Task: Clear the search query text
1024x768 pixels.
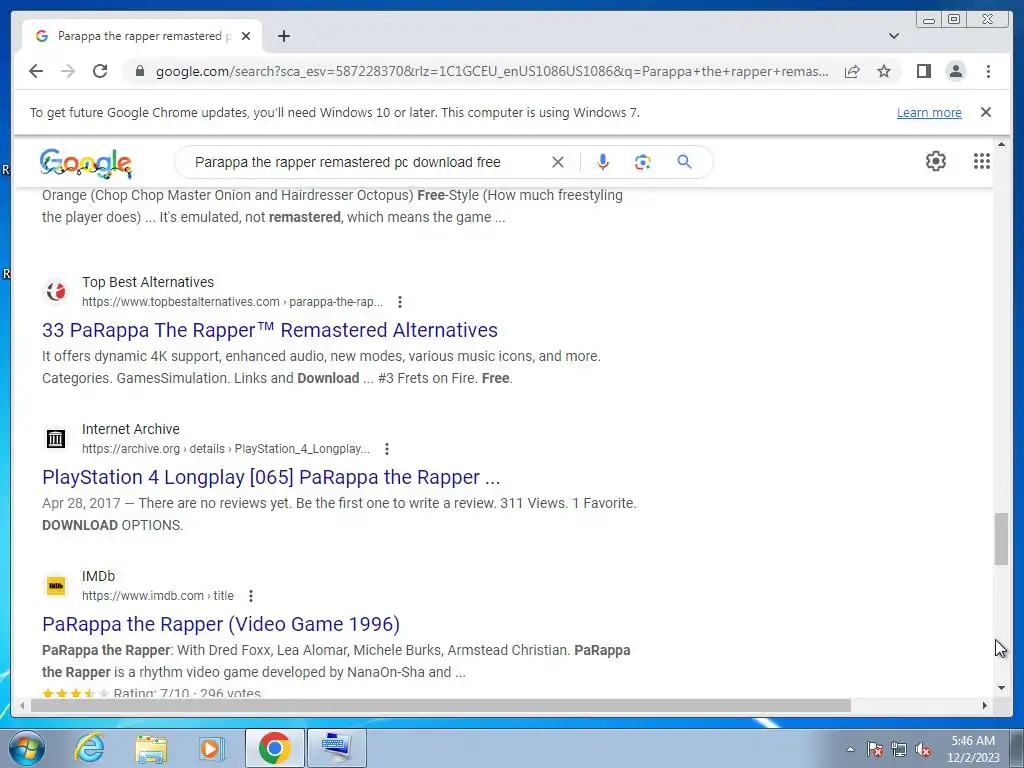Action: pyautogui.click(x=557, y=162)
